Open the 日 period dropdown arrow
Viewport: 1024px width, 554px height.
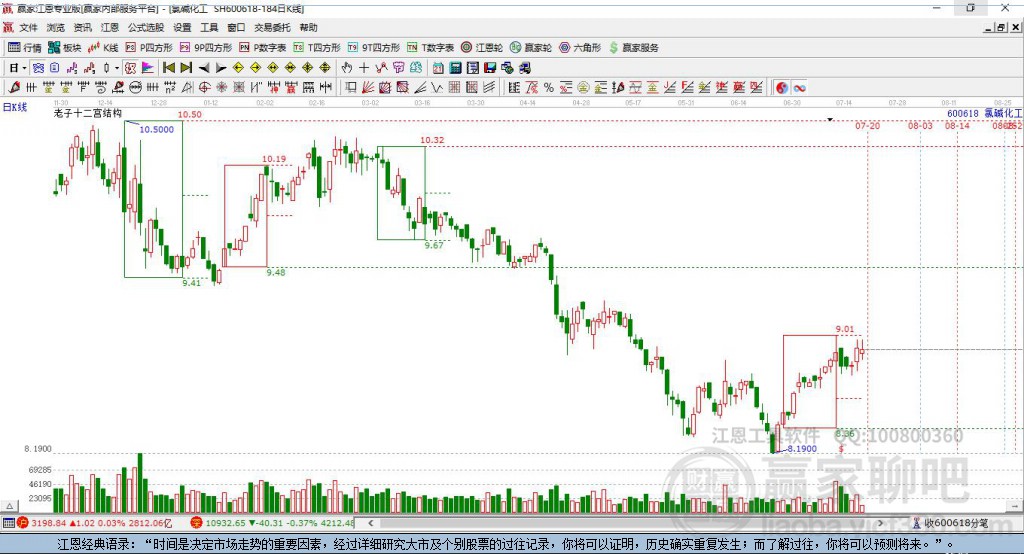[x=24, y=68]
